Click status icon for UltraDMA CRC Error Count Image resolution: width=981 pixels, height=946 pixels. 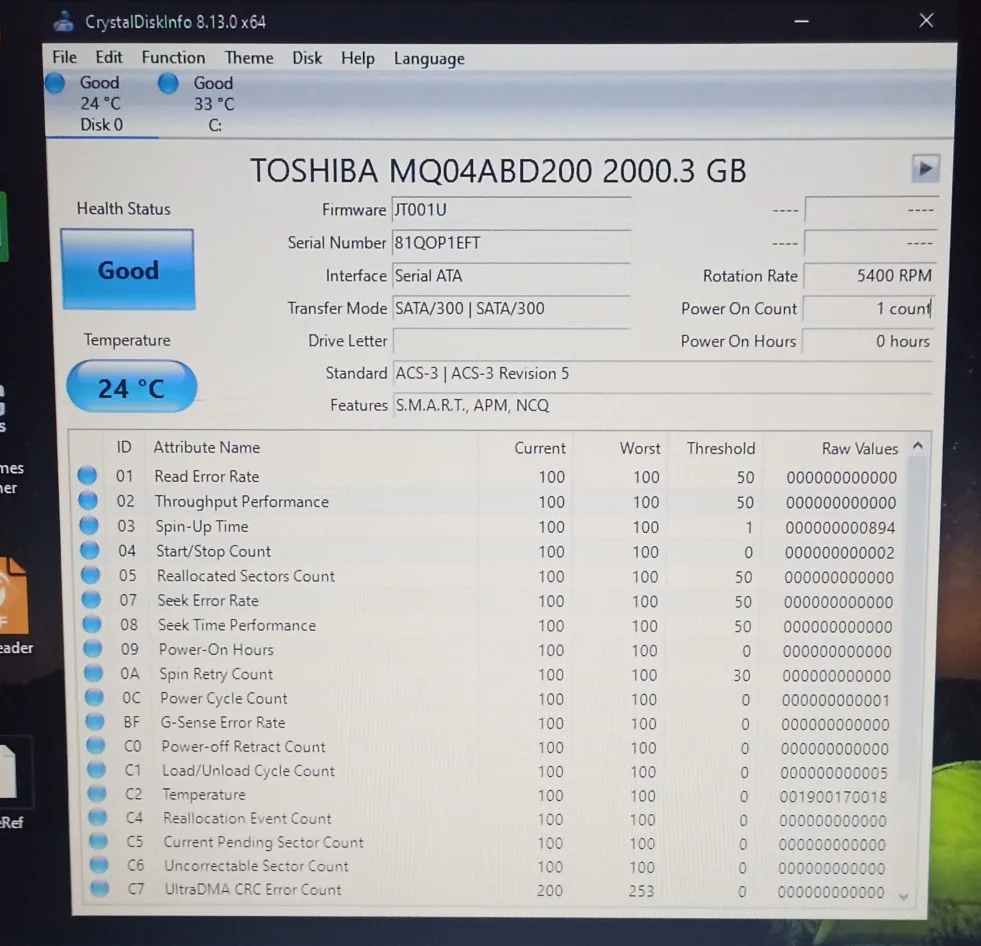click(99, 888)
